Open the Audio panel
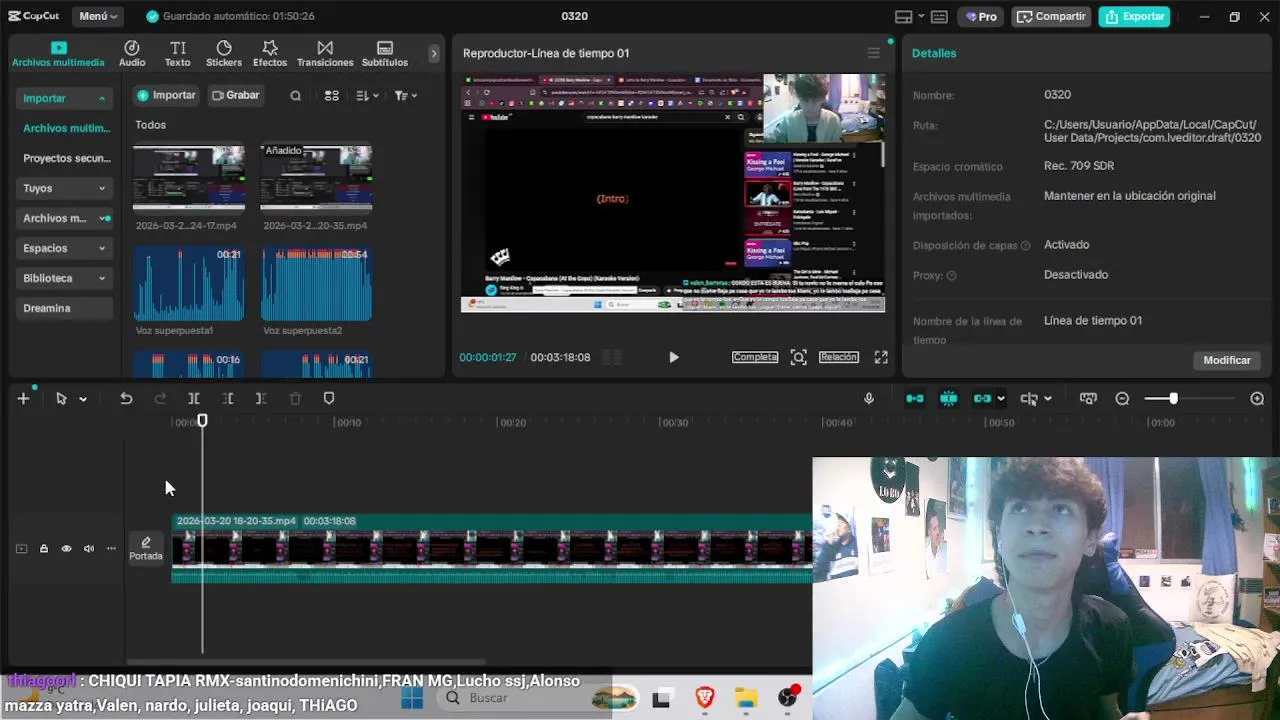The height and width of the screenshot is (720, 1280). [132, 54]
